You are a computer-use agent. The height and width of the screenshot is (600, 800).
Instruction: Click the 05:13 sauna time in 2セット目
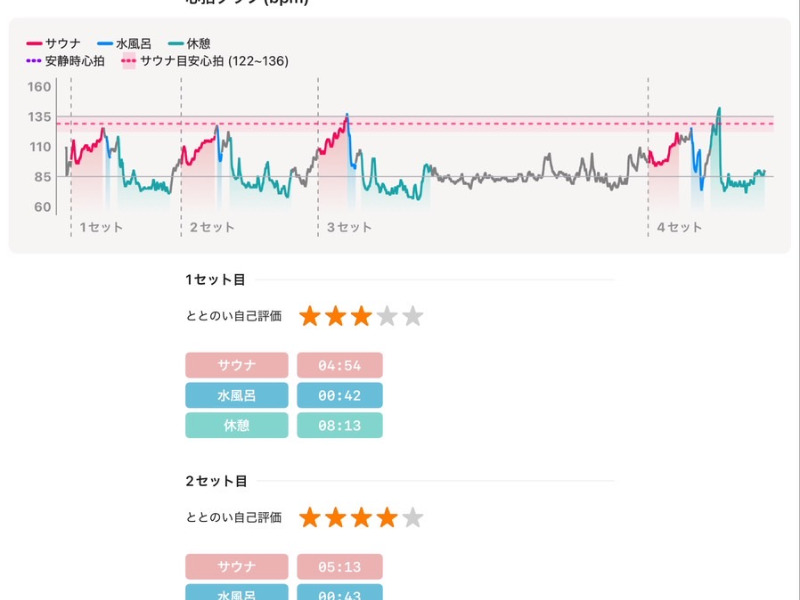click(x=340, y=567)
